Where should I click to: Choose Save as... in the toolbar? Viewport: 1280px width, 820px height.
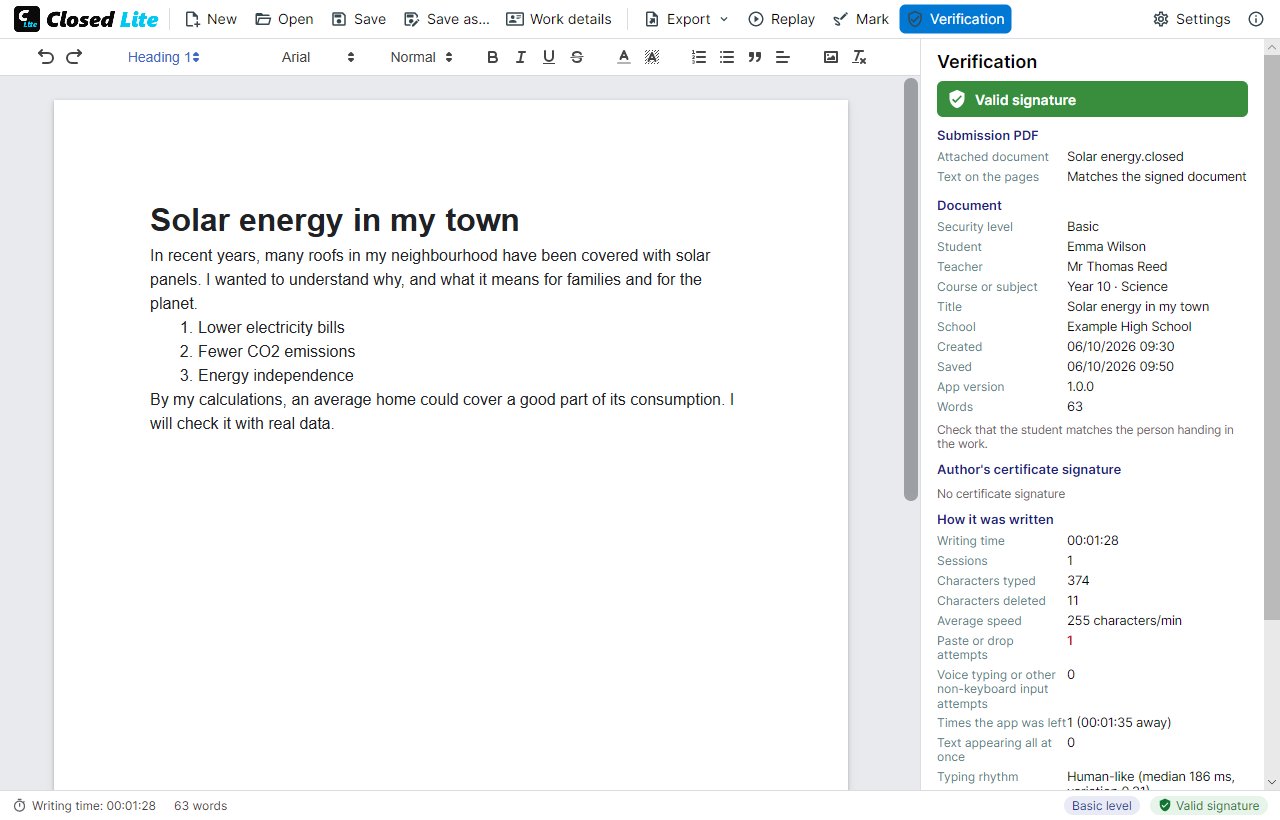click(447, 19)
